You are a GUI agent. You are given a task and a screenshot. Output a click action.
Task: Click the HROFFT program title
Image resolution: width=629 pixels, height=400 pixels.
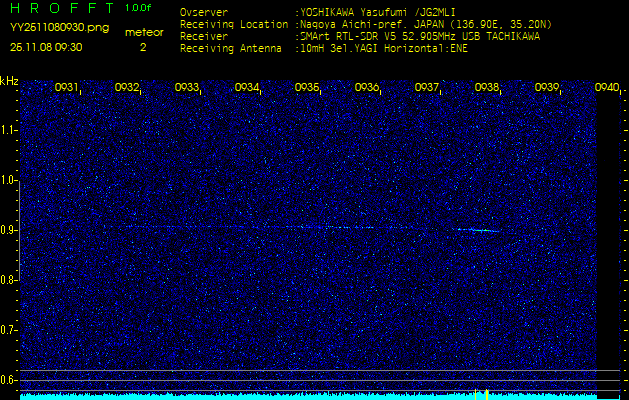point(60,8)
